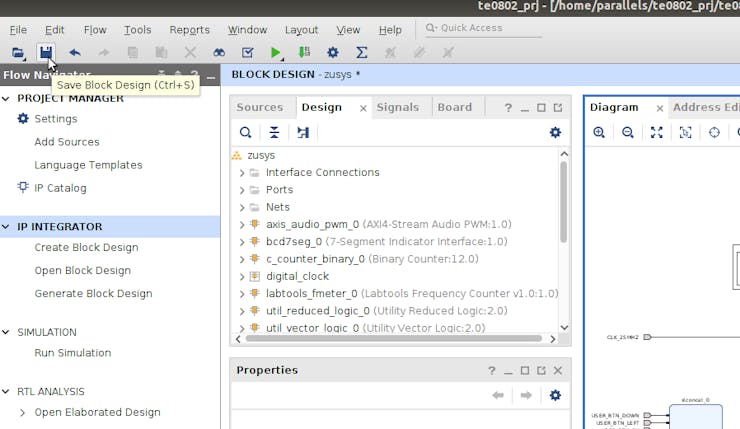
Task: Expand Open Elaborated Design
Action: 22,412
